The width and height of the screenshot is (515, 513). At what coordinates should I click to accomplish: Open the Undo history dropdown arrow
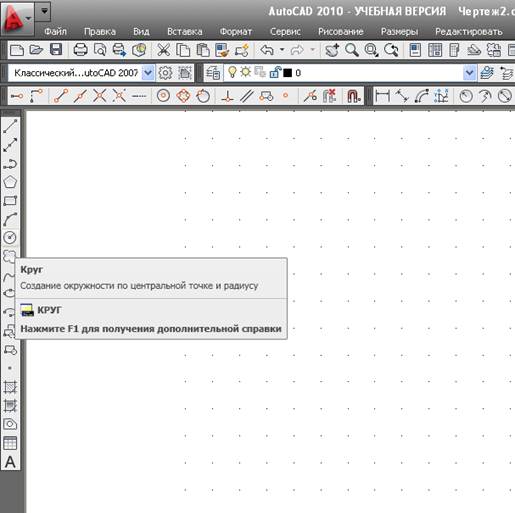(x=282, y=50)
